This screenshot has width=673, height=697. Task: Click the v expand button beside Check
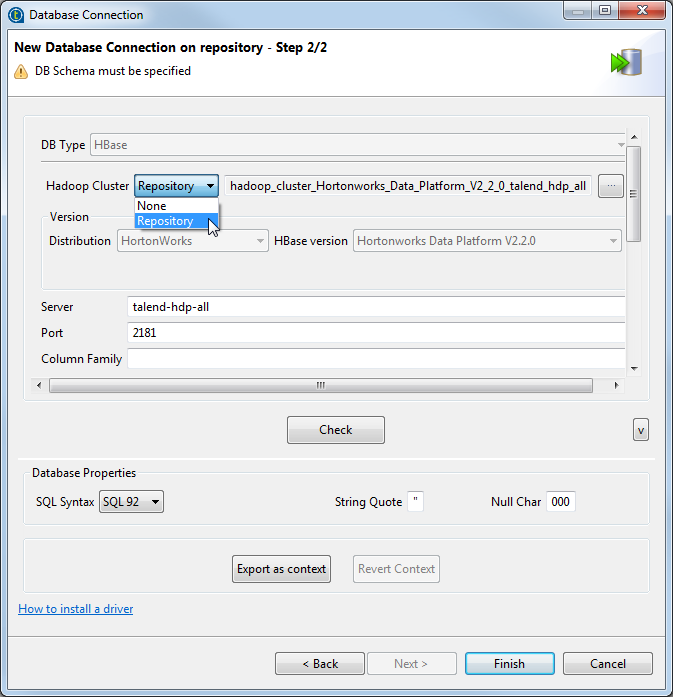pyautogui.click(x=641, y=430)
